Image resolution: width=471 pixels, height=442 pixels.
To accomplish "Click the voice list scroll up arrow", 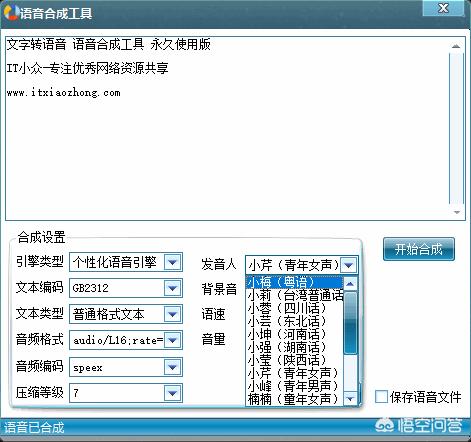I will coord(350,284).
